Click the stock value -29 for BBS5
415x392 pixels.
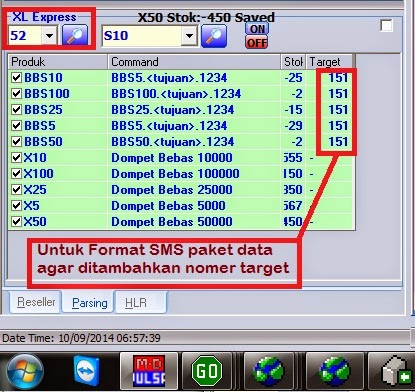pyautogui.click(x=294, y=126)
